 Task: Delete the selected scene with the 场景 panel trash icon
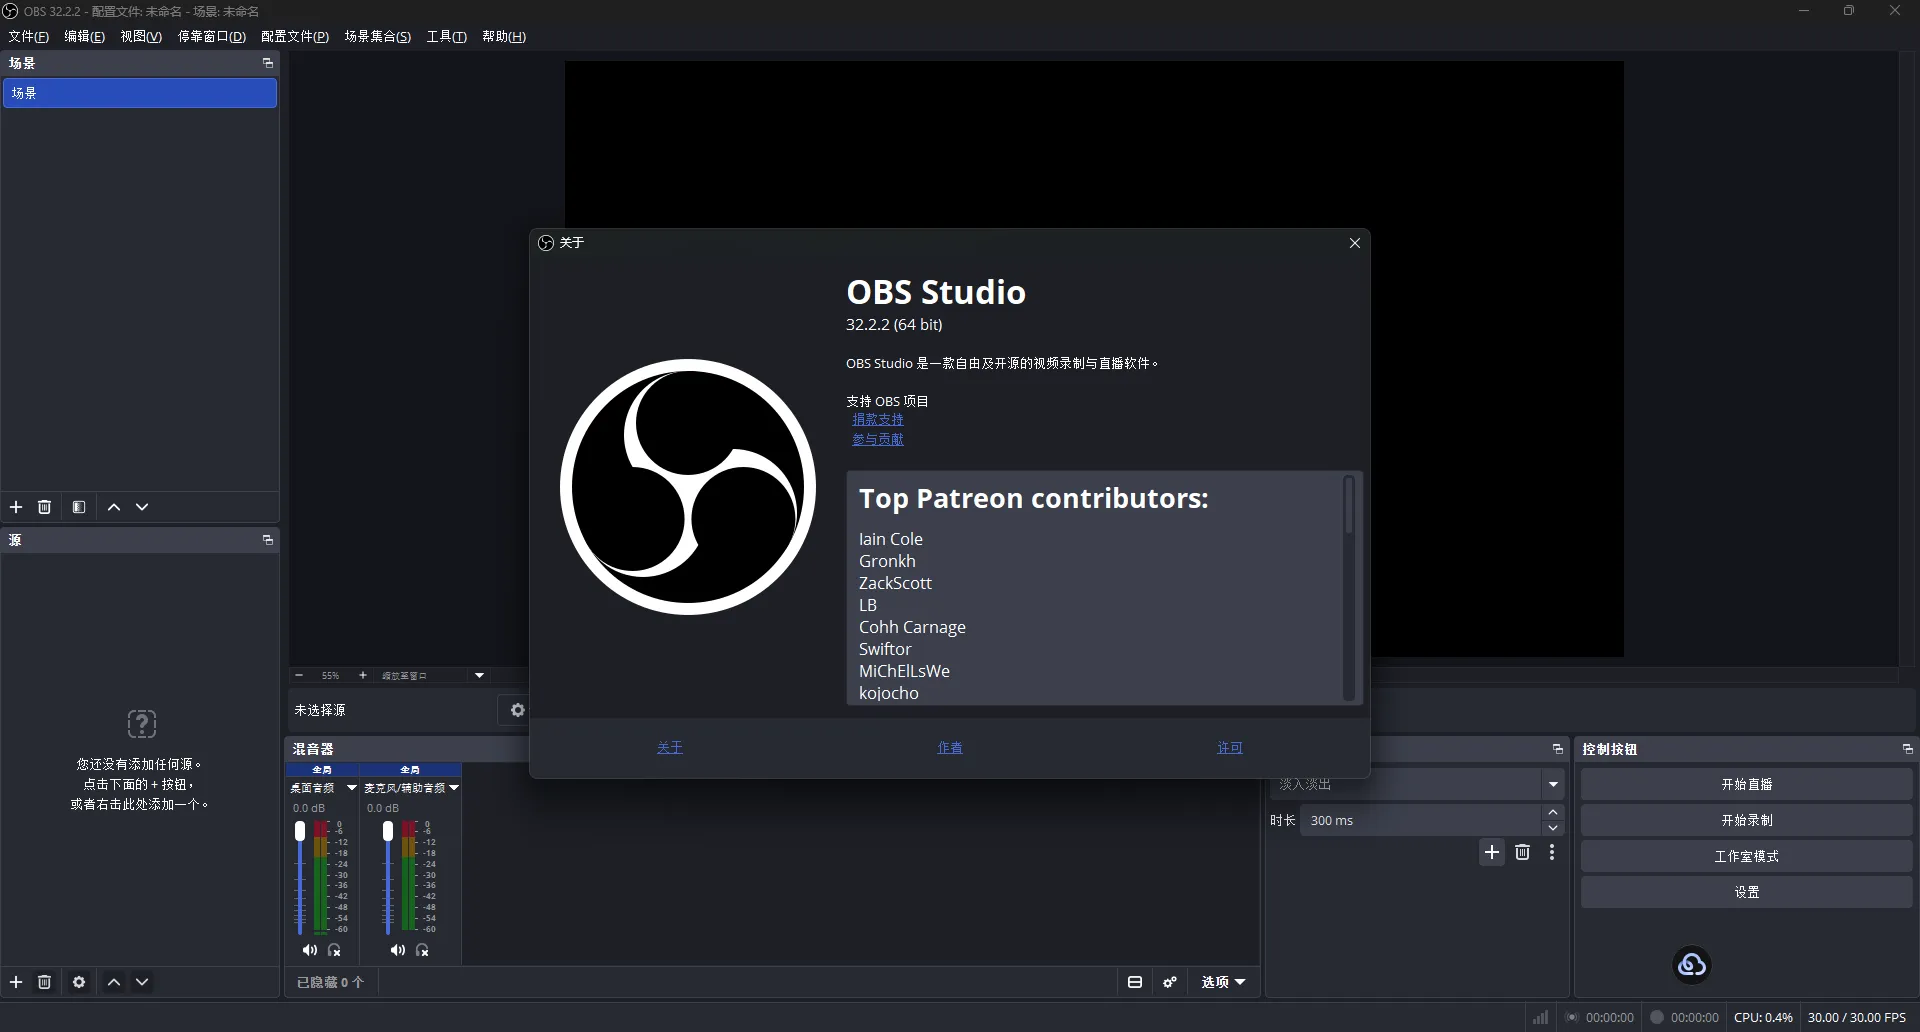(44, 507)
